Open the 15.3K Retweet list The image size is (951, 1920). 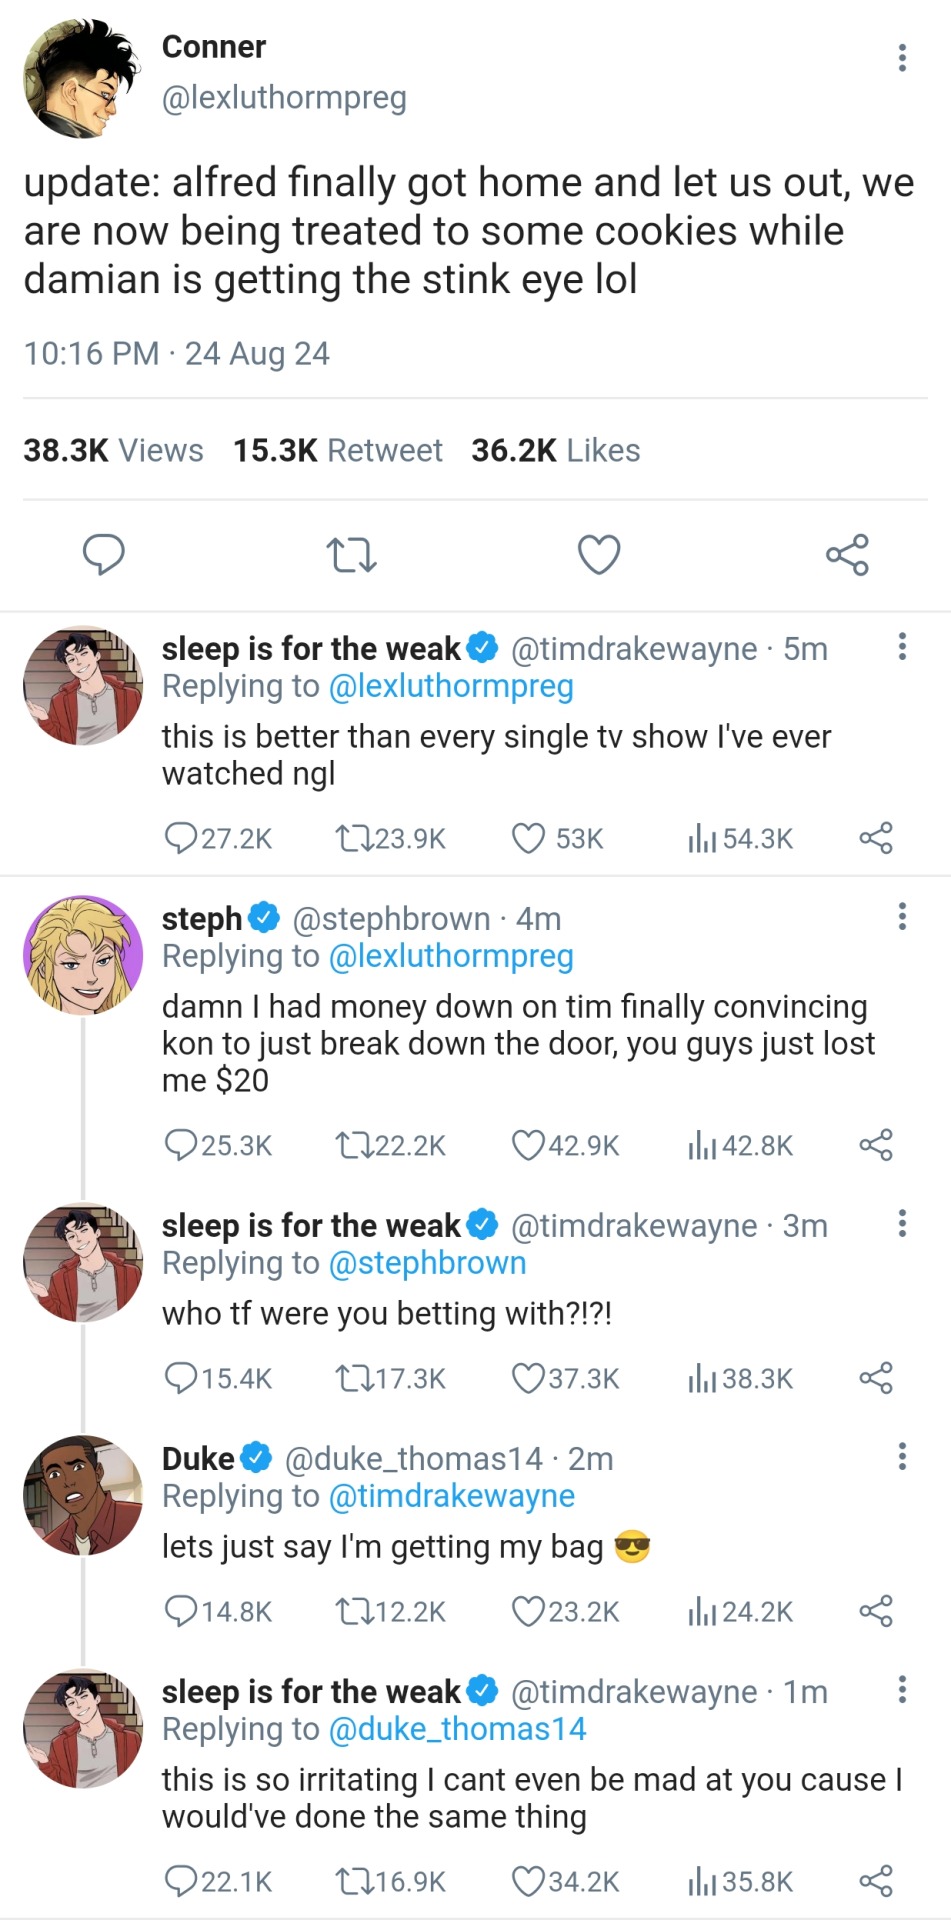(x=338, y=451)
